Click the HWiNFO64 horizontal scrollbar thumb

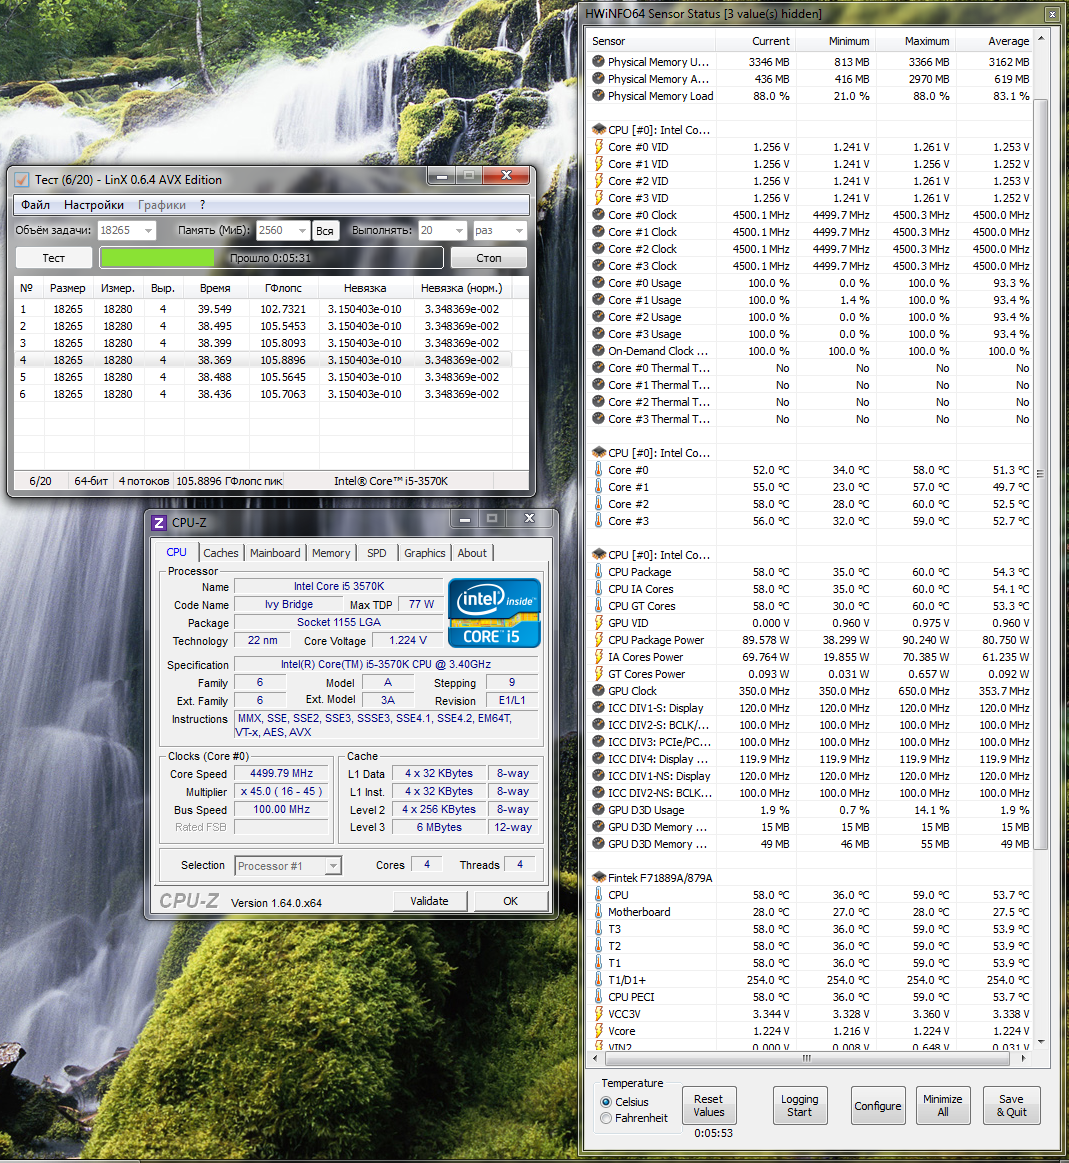(x=806, y=1058)
